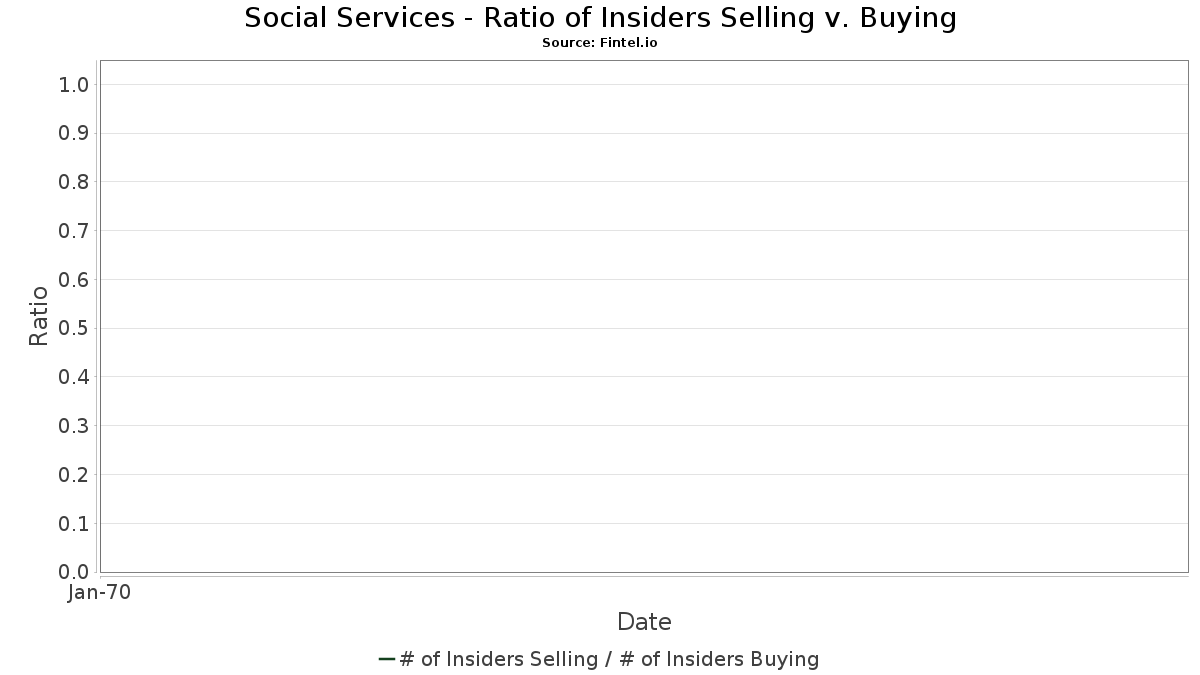This screenshot has height=675, width=1200.
Task: Select the 0.9 y-axis tick label
Action: pos(75,133)
